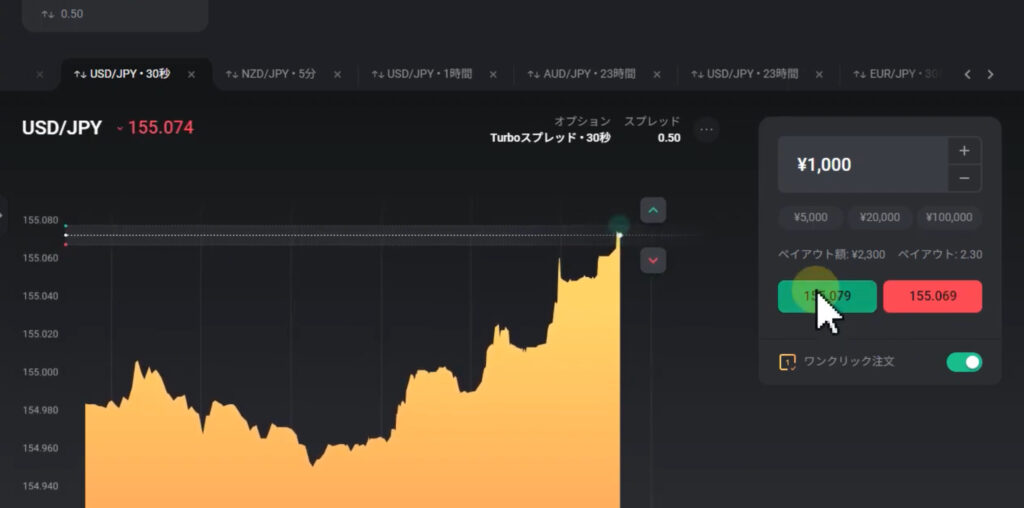The width and height of the screenshot is (1024, 508).
Task: Click the 155.080 price axis label
Action: click(40, 220)
